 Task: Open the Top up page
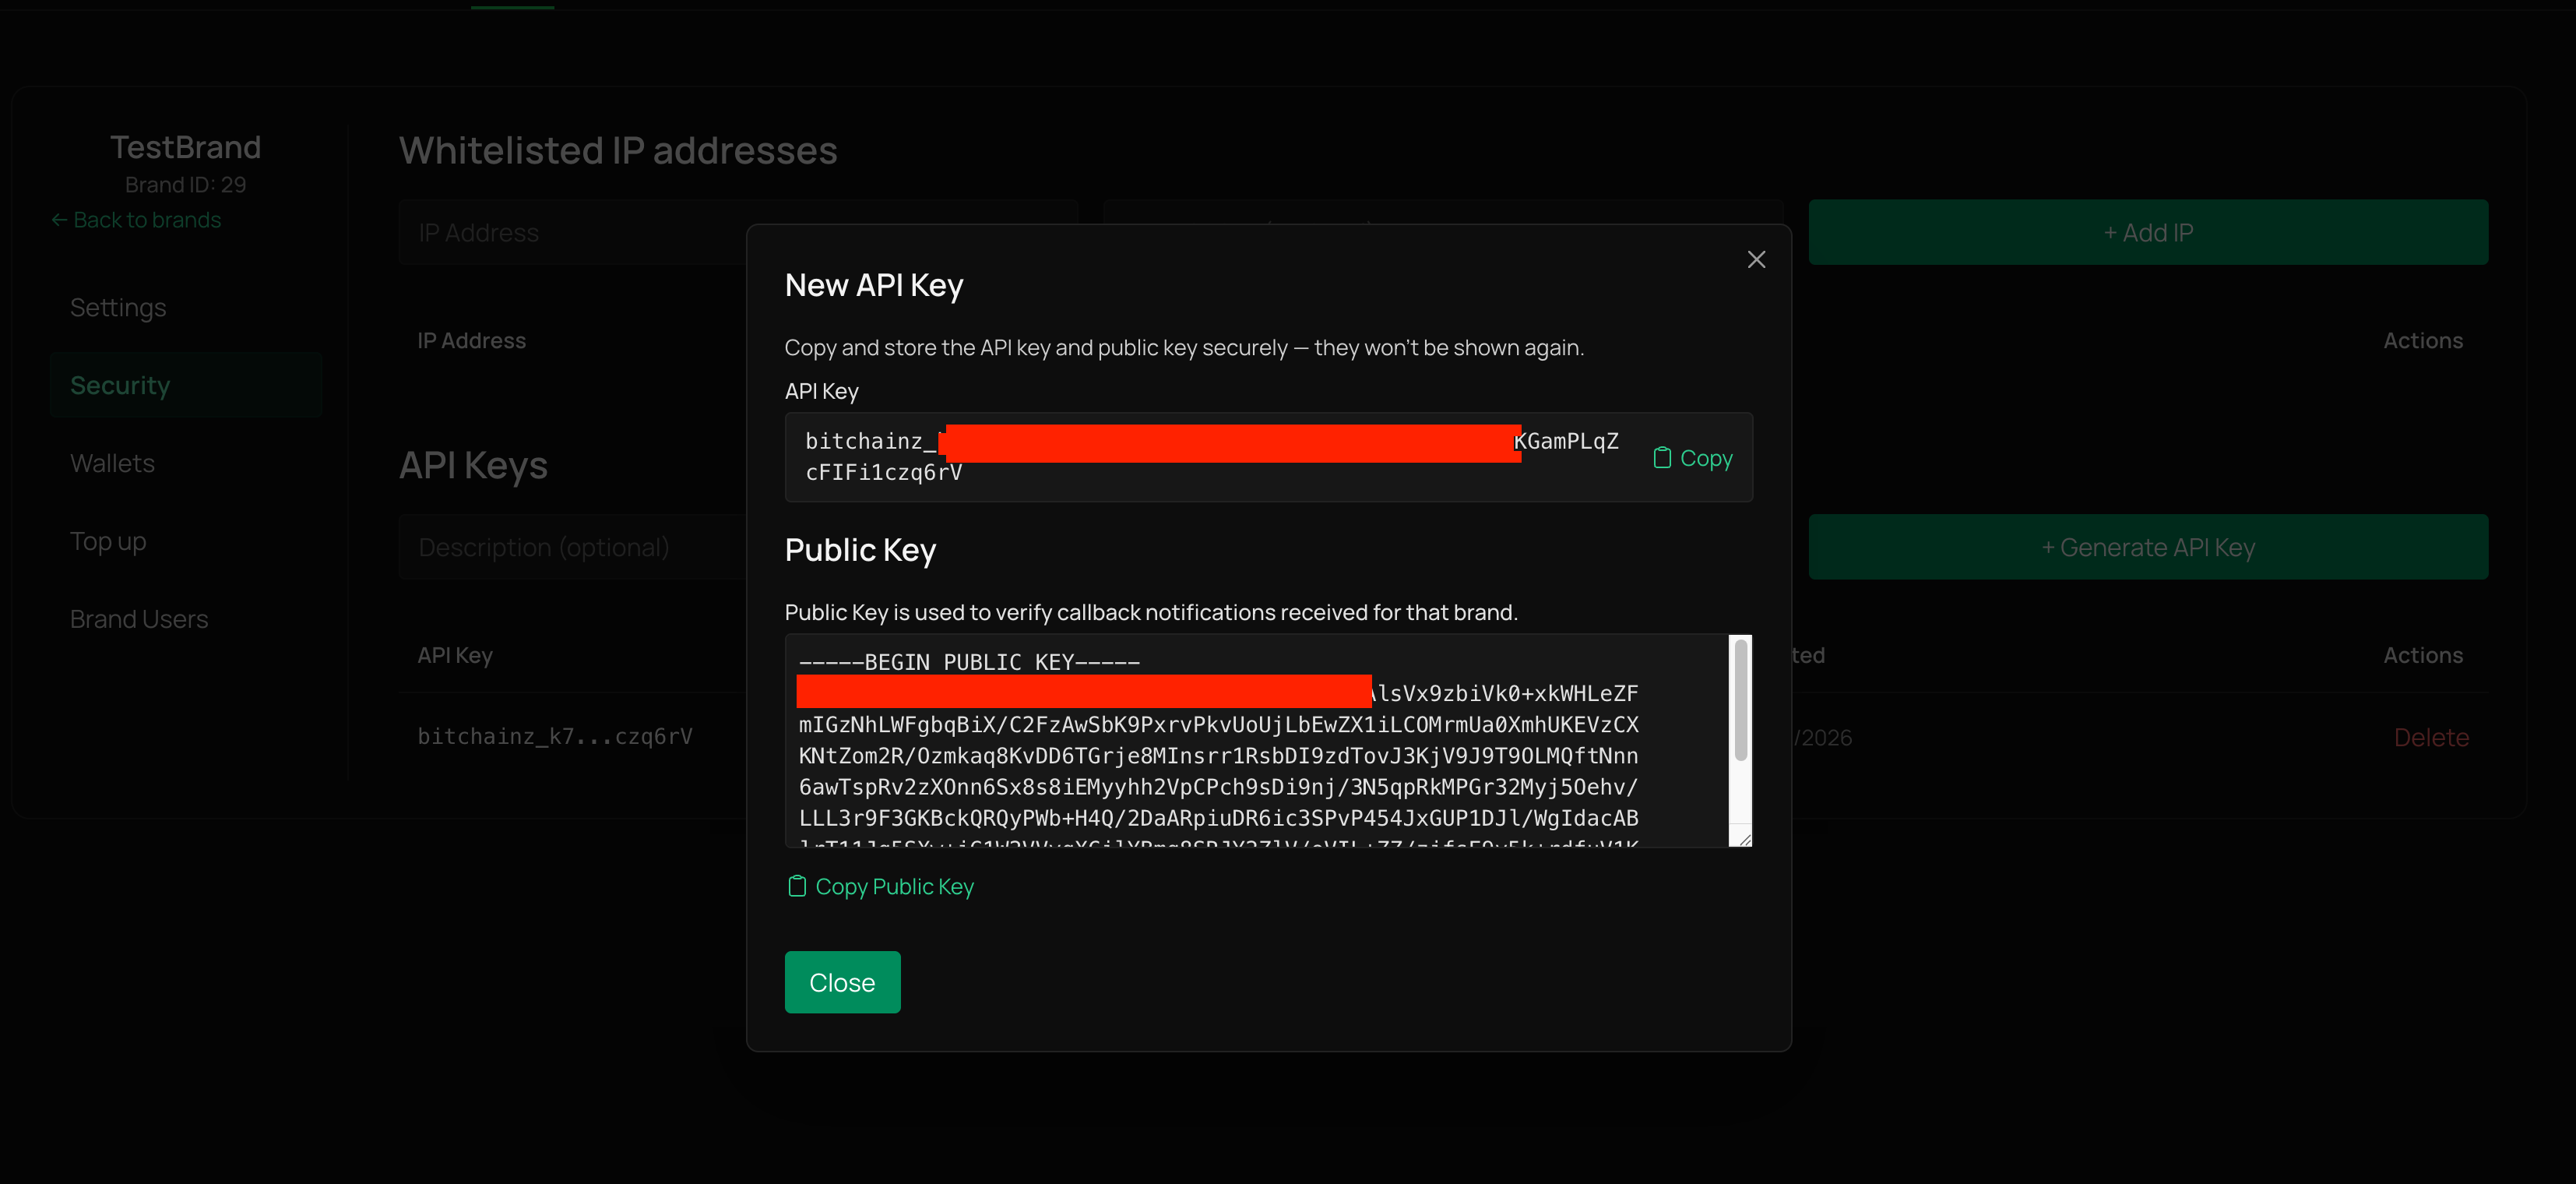click(x=108, y=542)
